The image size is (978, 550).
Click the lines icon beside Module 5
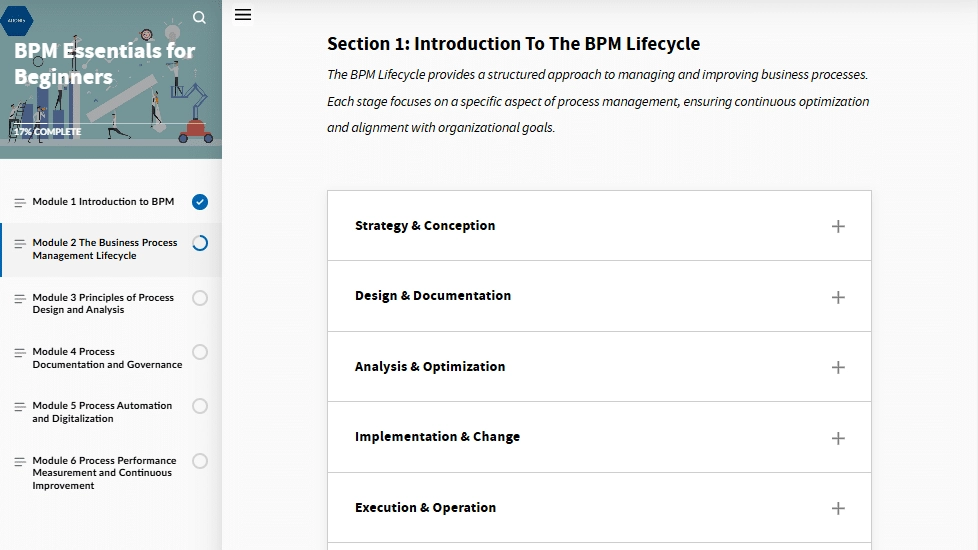point(20,407)
